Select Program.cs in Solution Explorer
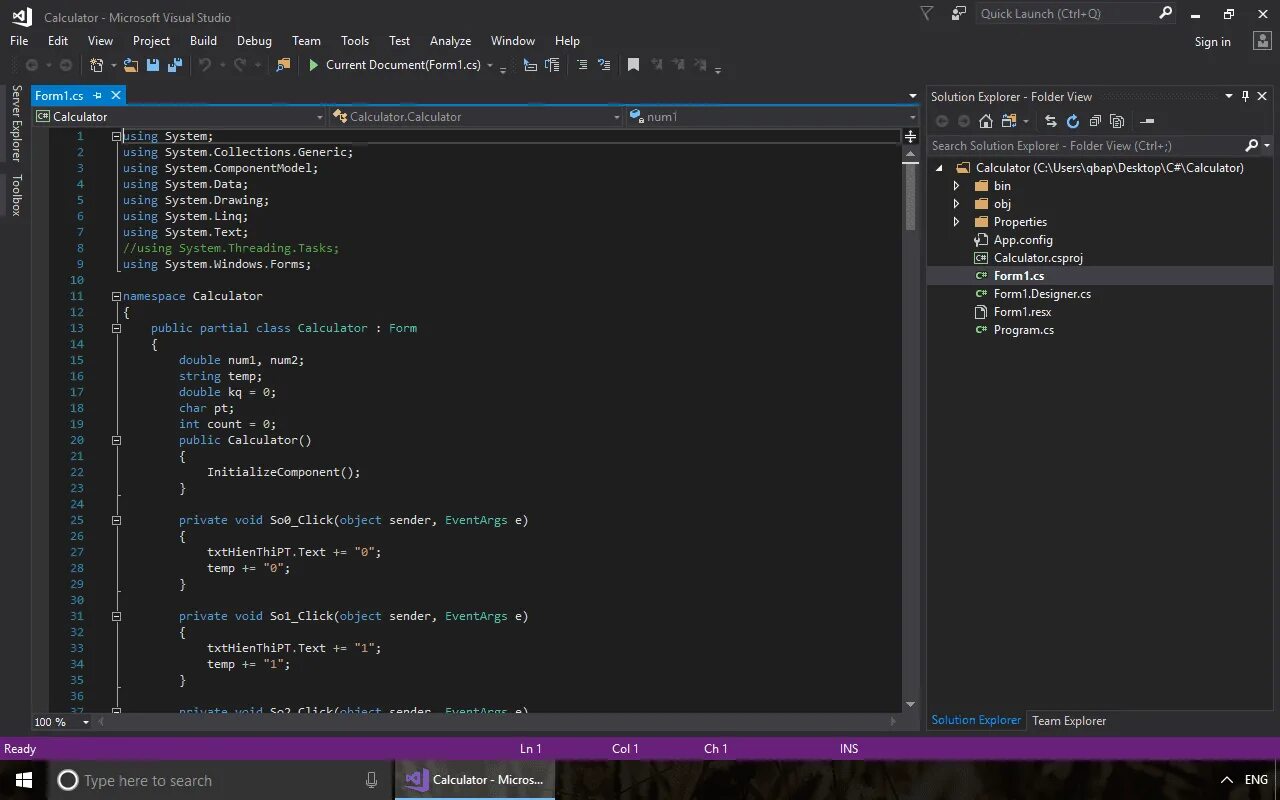The height and width of the screenshot is (800, 1280). coord(1023,330)
